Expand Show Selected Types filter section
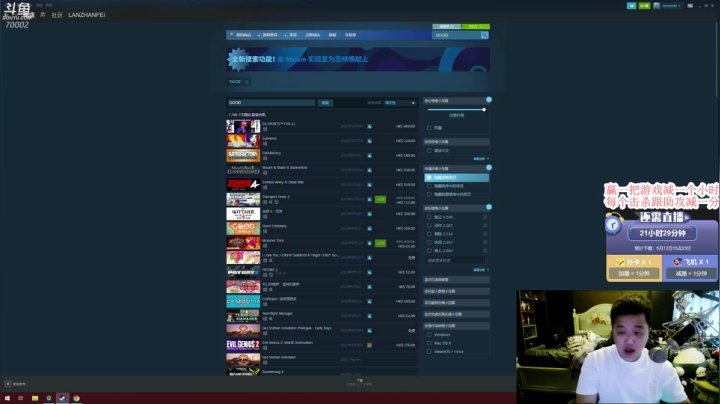 click(456, 280)
